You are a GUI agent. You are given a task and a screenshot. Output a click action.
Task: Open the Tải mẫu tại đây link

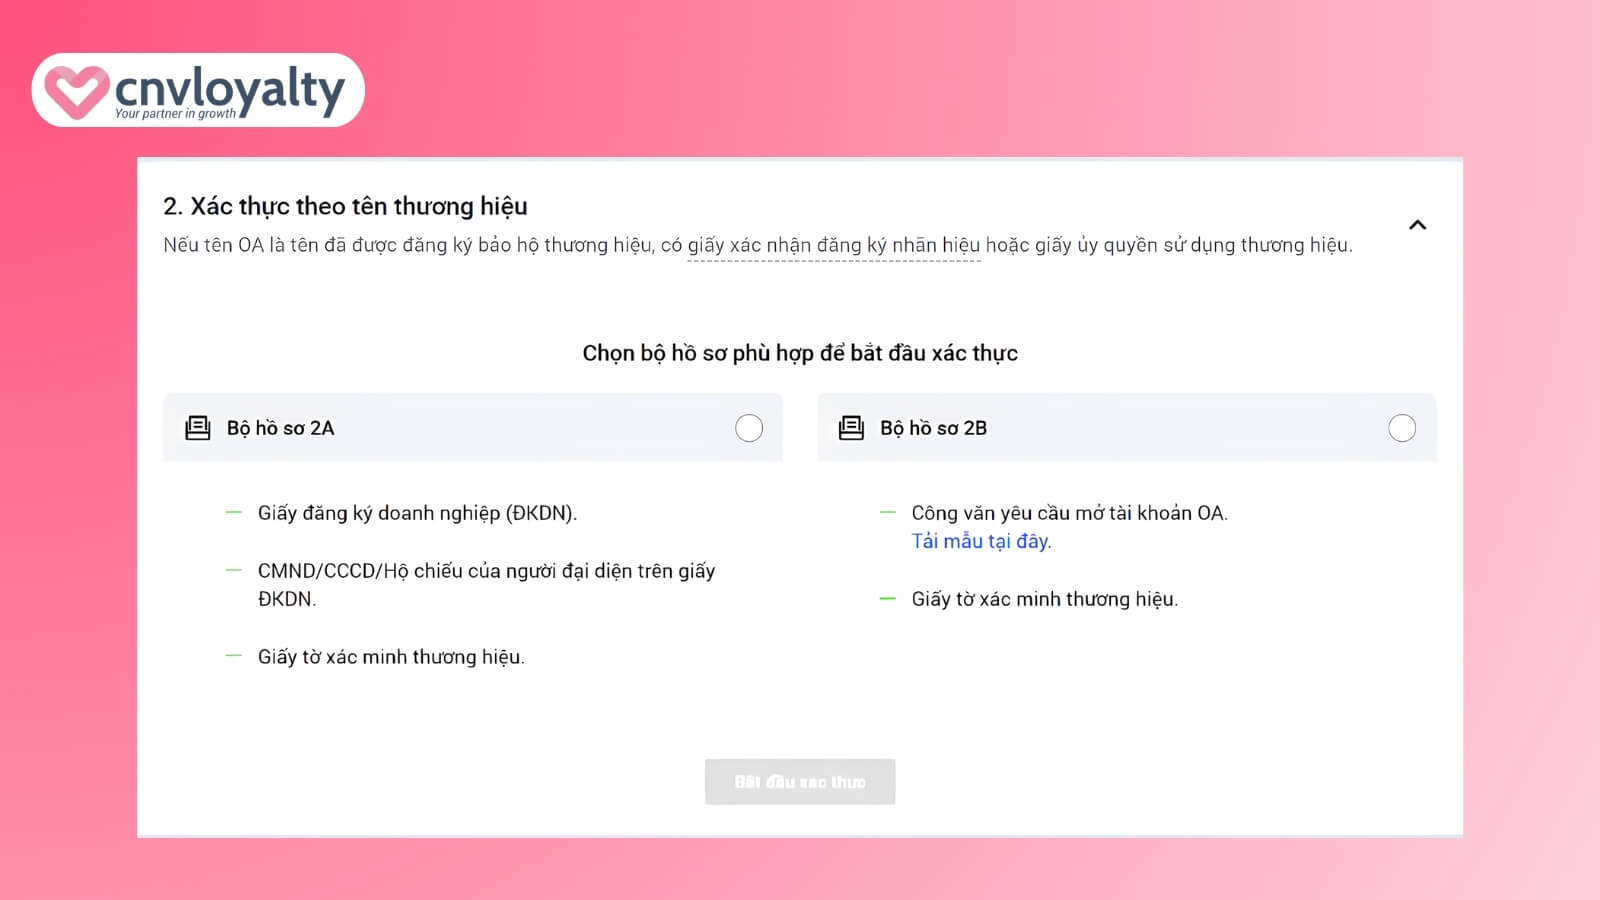point(981,541)
